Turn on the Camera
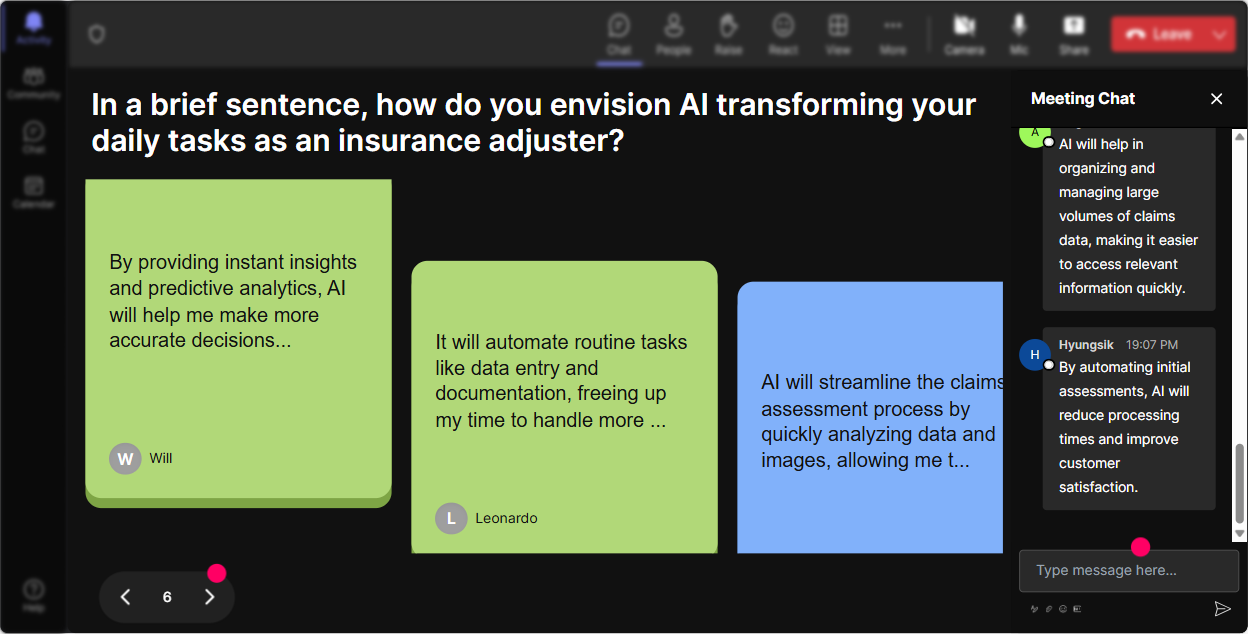 click(964, 34)
